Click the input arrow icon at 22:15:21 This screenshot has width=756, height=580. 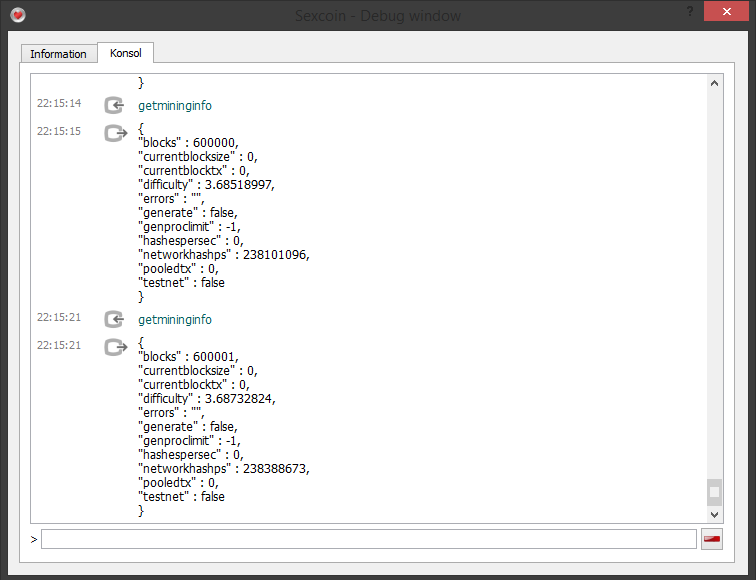(x=114, y=319)
